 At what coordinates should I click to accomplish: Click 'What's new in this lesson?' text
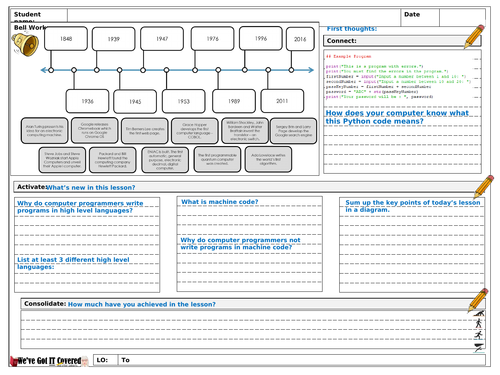coord(91,188)
